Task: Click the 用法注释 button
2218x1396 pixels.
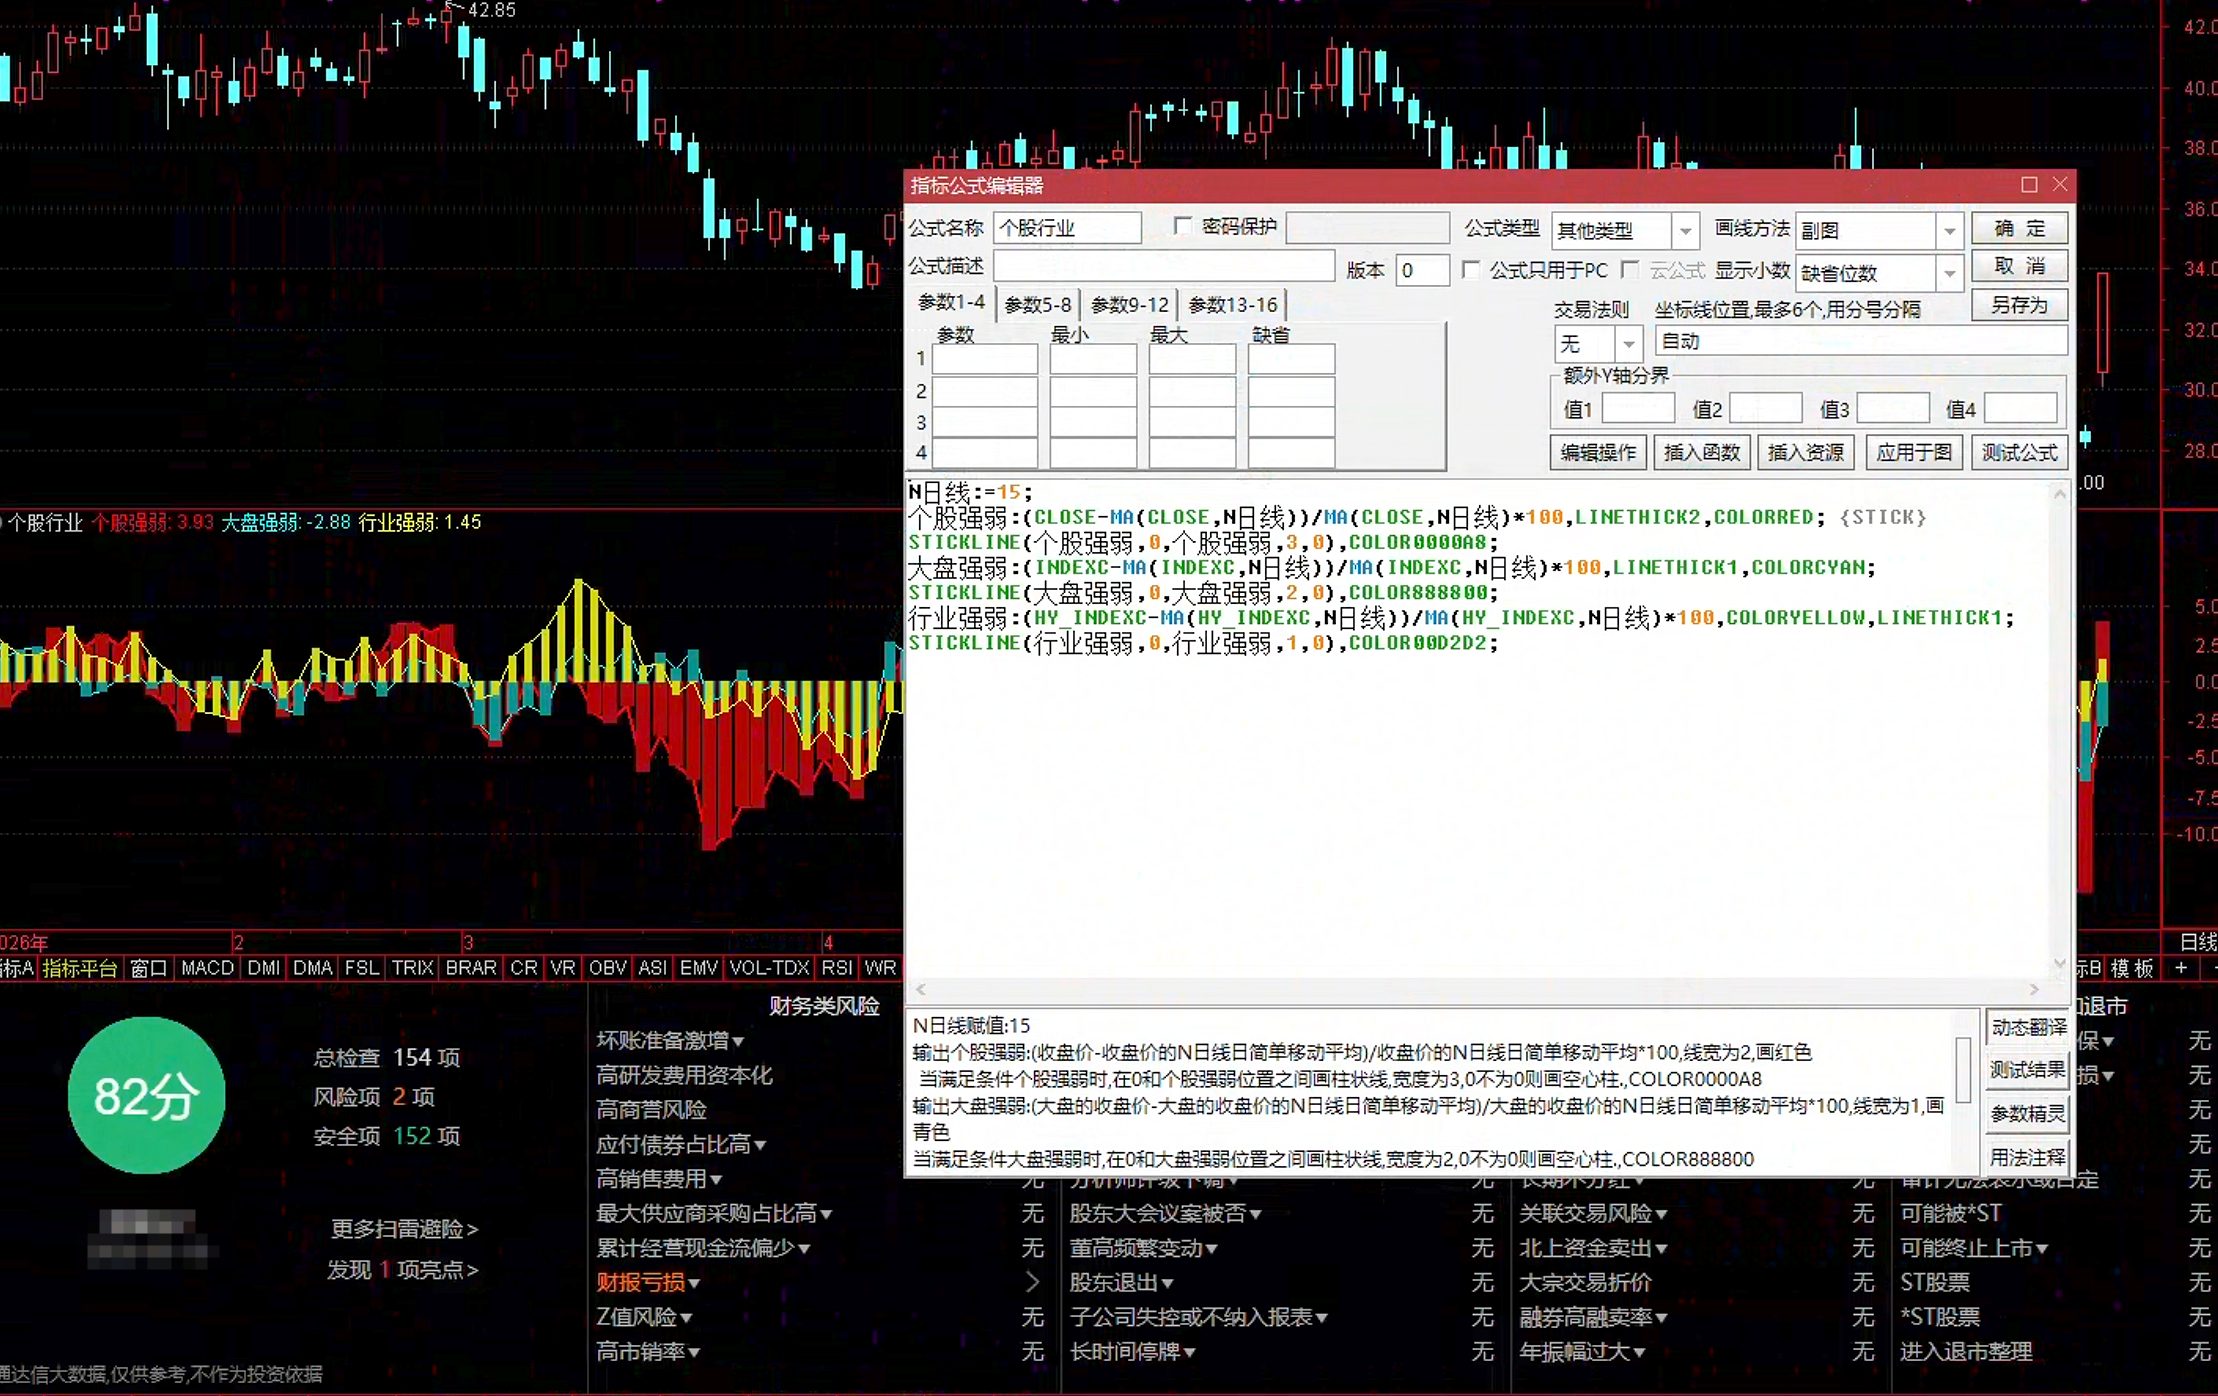Action: [x=2028, y=1157]
